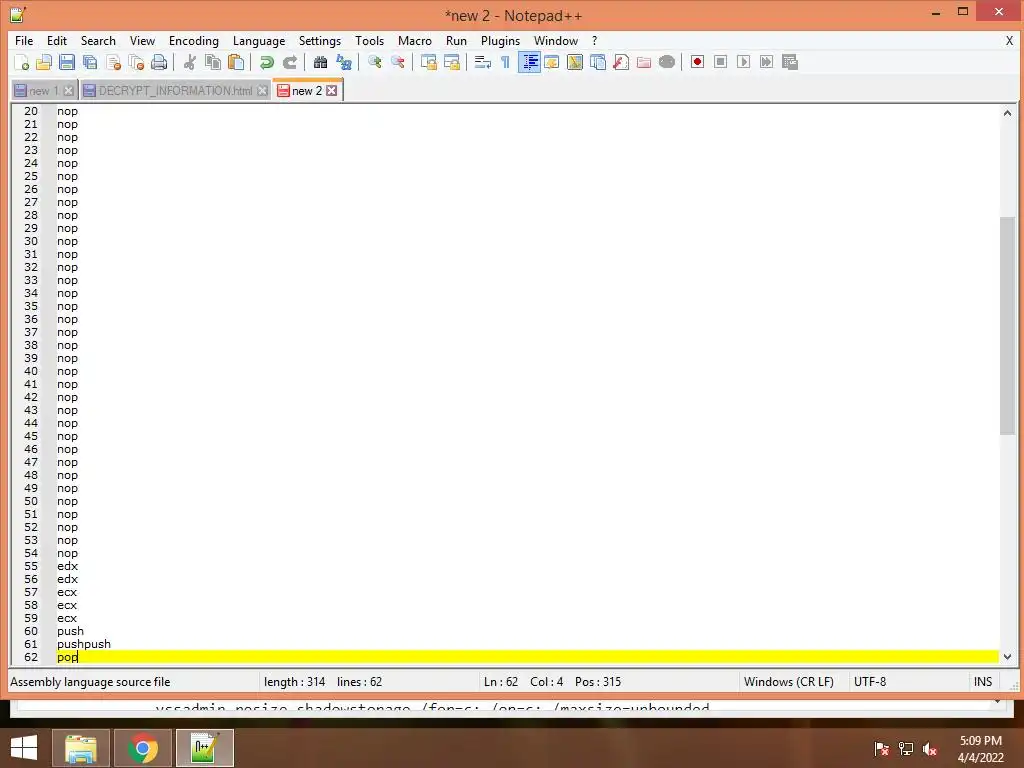The width and height of the screenshot is (1024, 768).
Task: Open the Windows Start button
Action: 24,748
